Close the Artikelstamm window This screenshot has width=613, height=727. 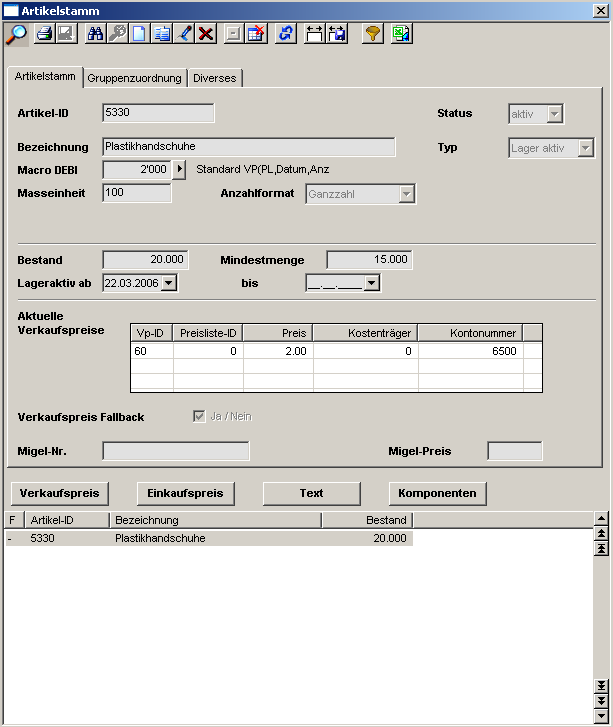pos(601,11)
